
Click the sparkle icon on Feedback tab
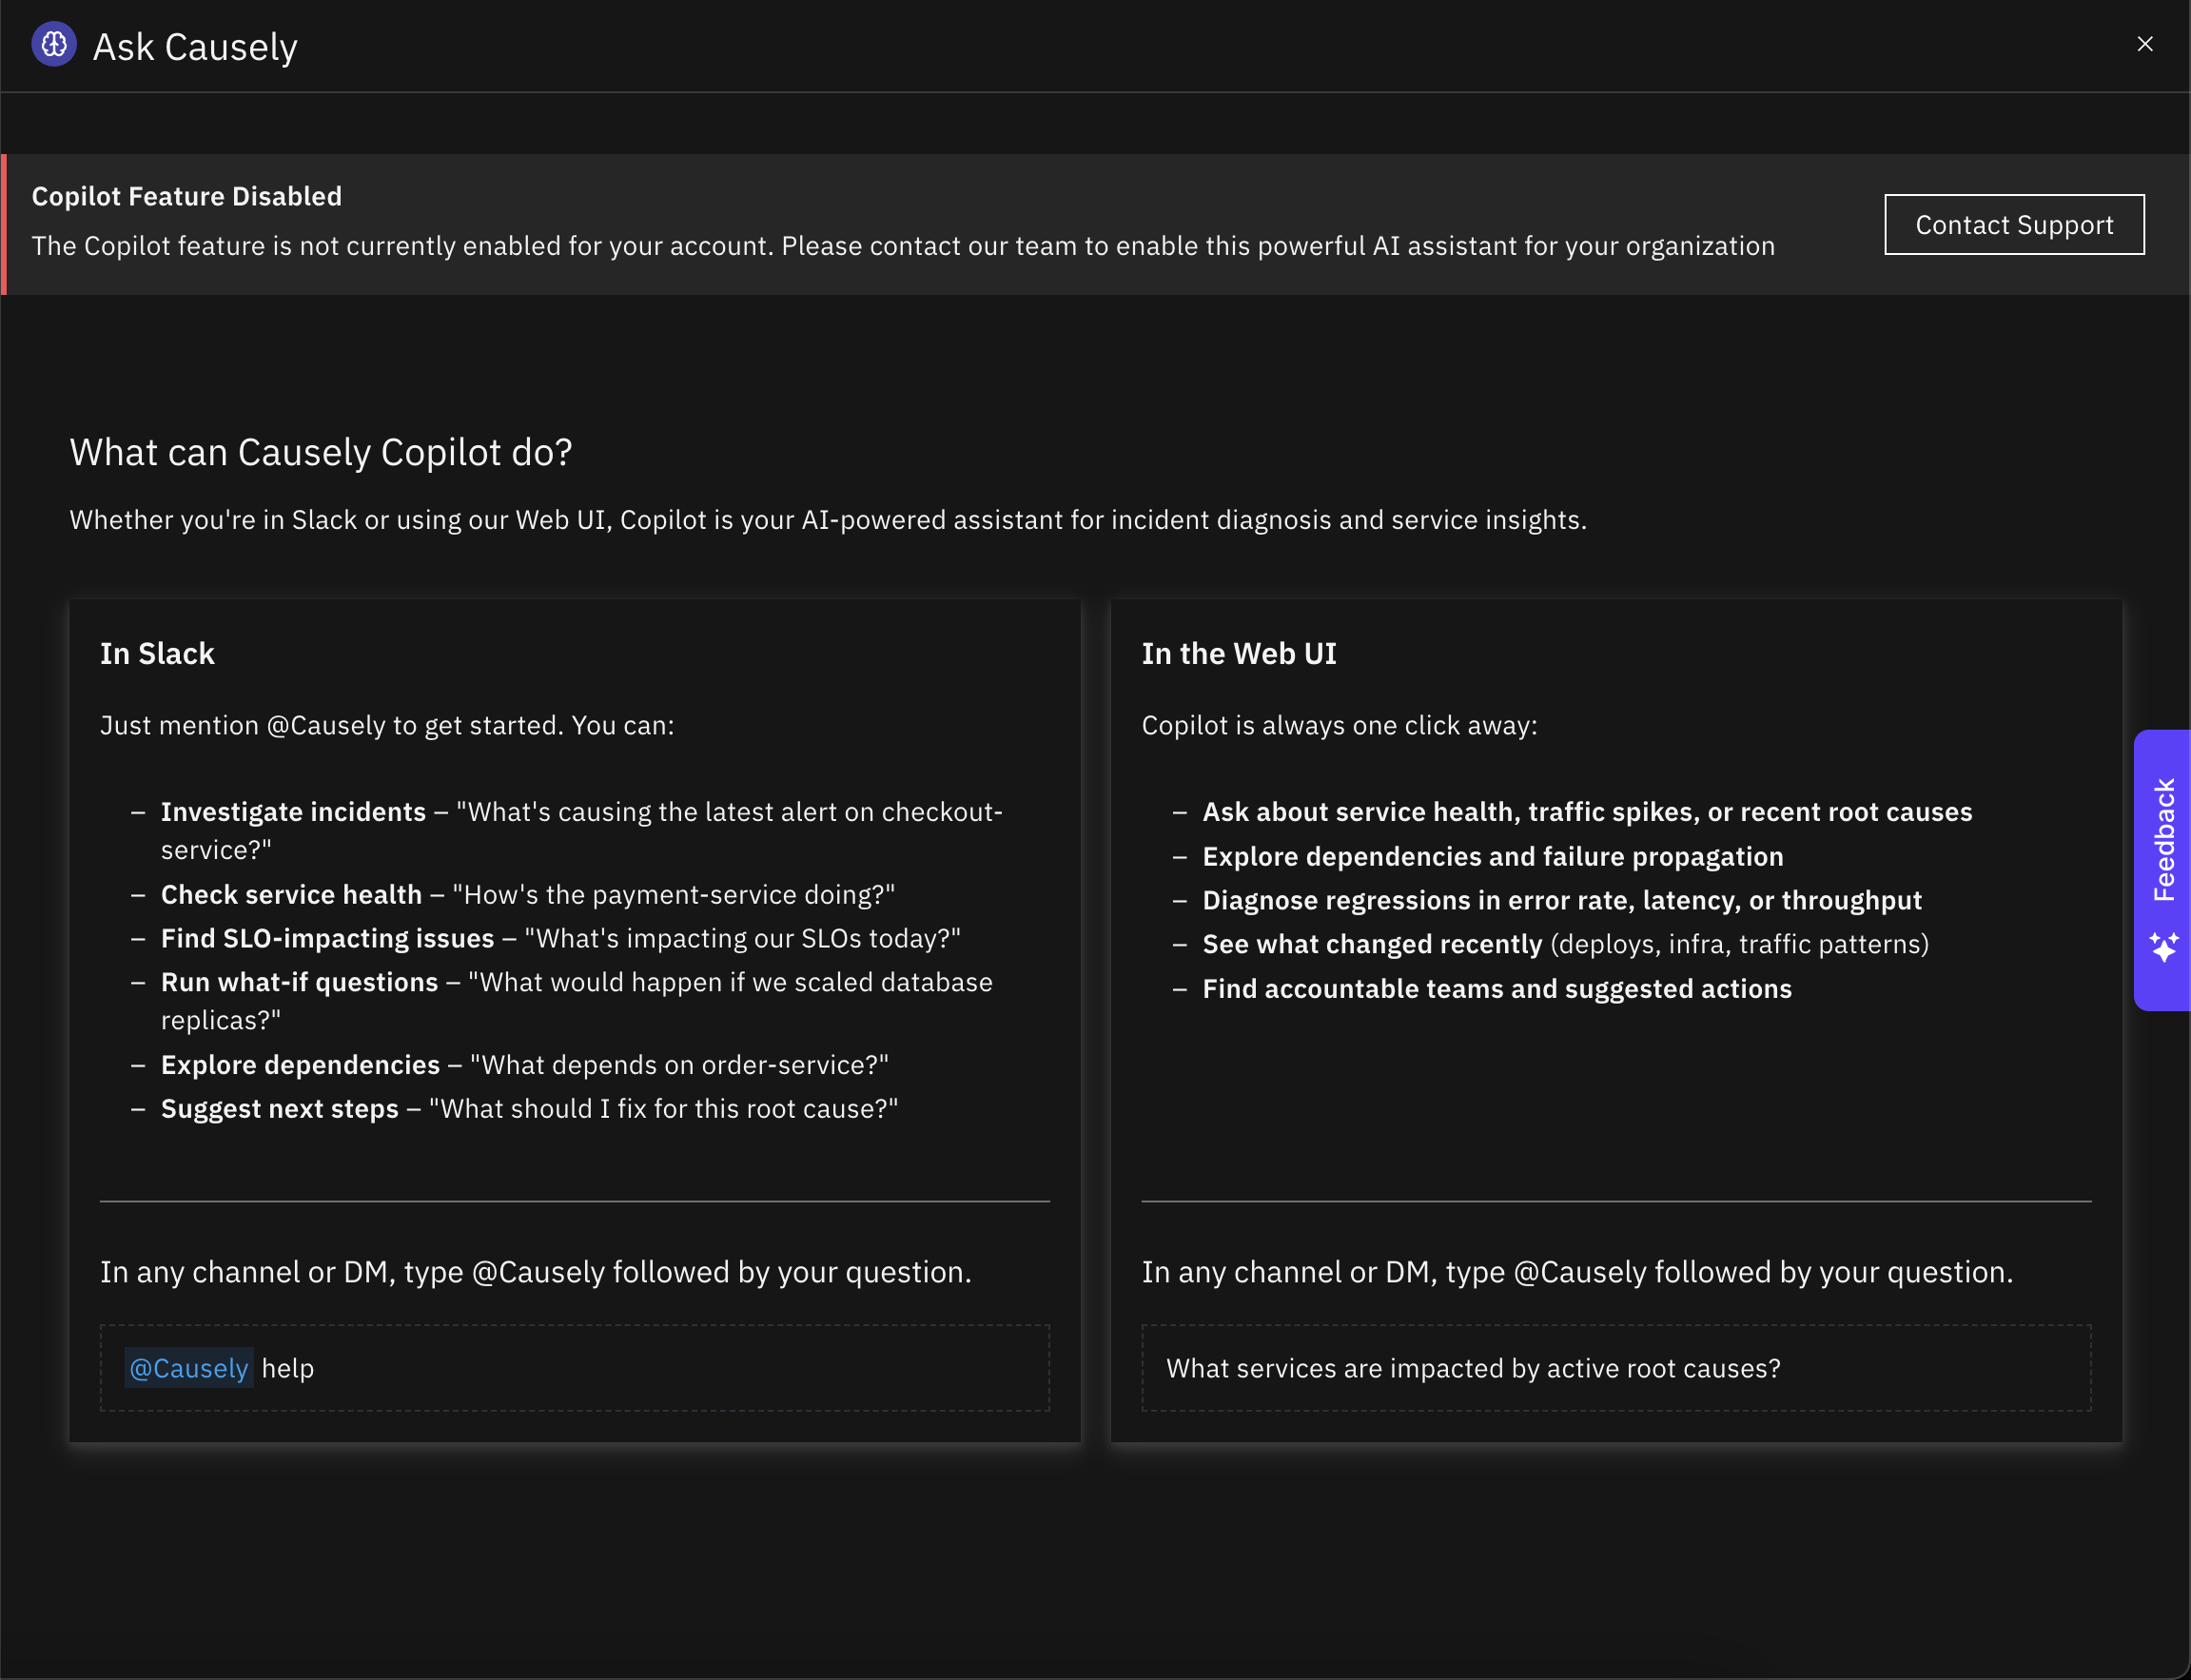pyautogui.click(x=2164, y=947)
